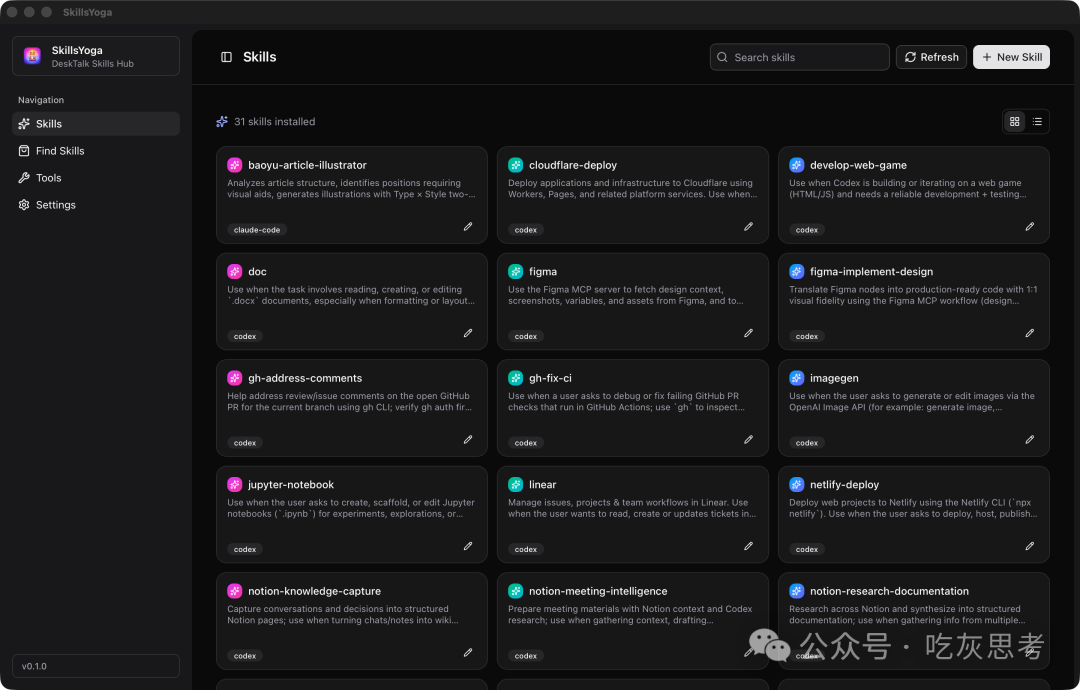Viewport: 1080px width, 690px height.
Task: Create a New Skill
Action: [1011, 57]
